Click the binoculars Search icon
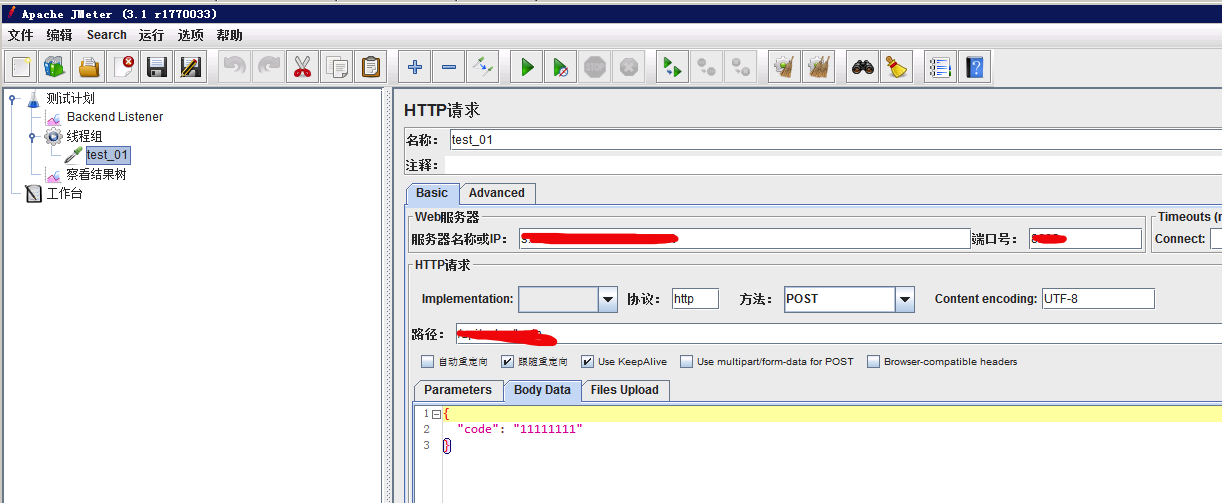The width and height of the screenshot is (1222, 503). (x=863, y=68)
